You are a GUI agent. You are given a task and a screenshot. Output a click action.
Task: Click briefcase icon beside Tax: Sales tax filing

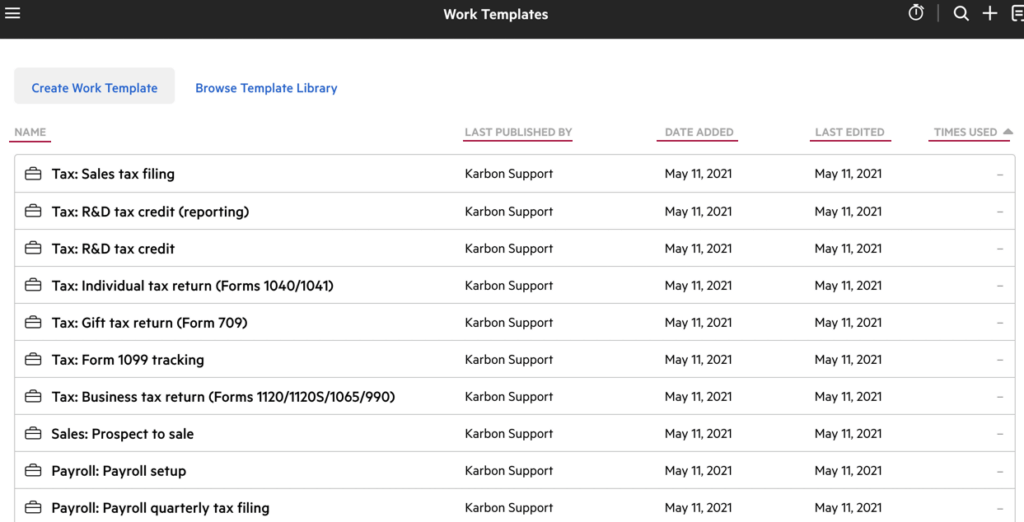tap(33, 174)
